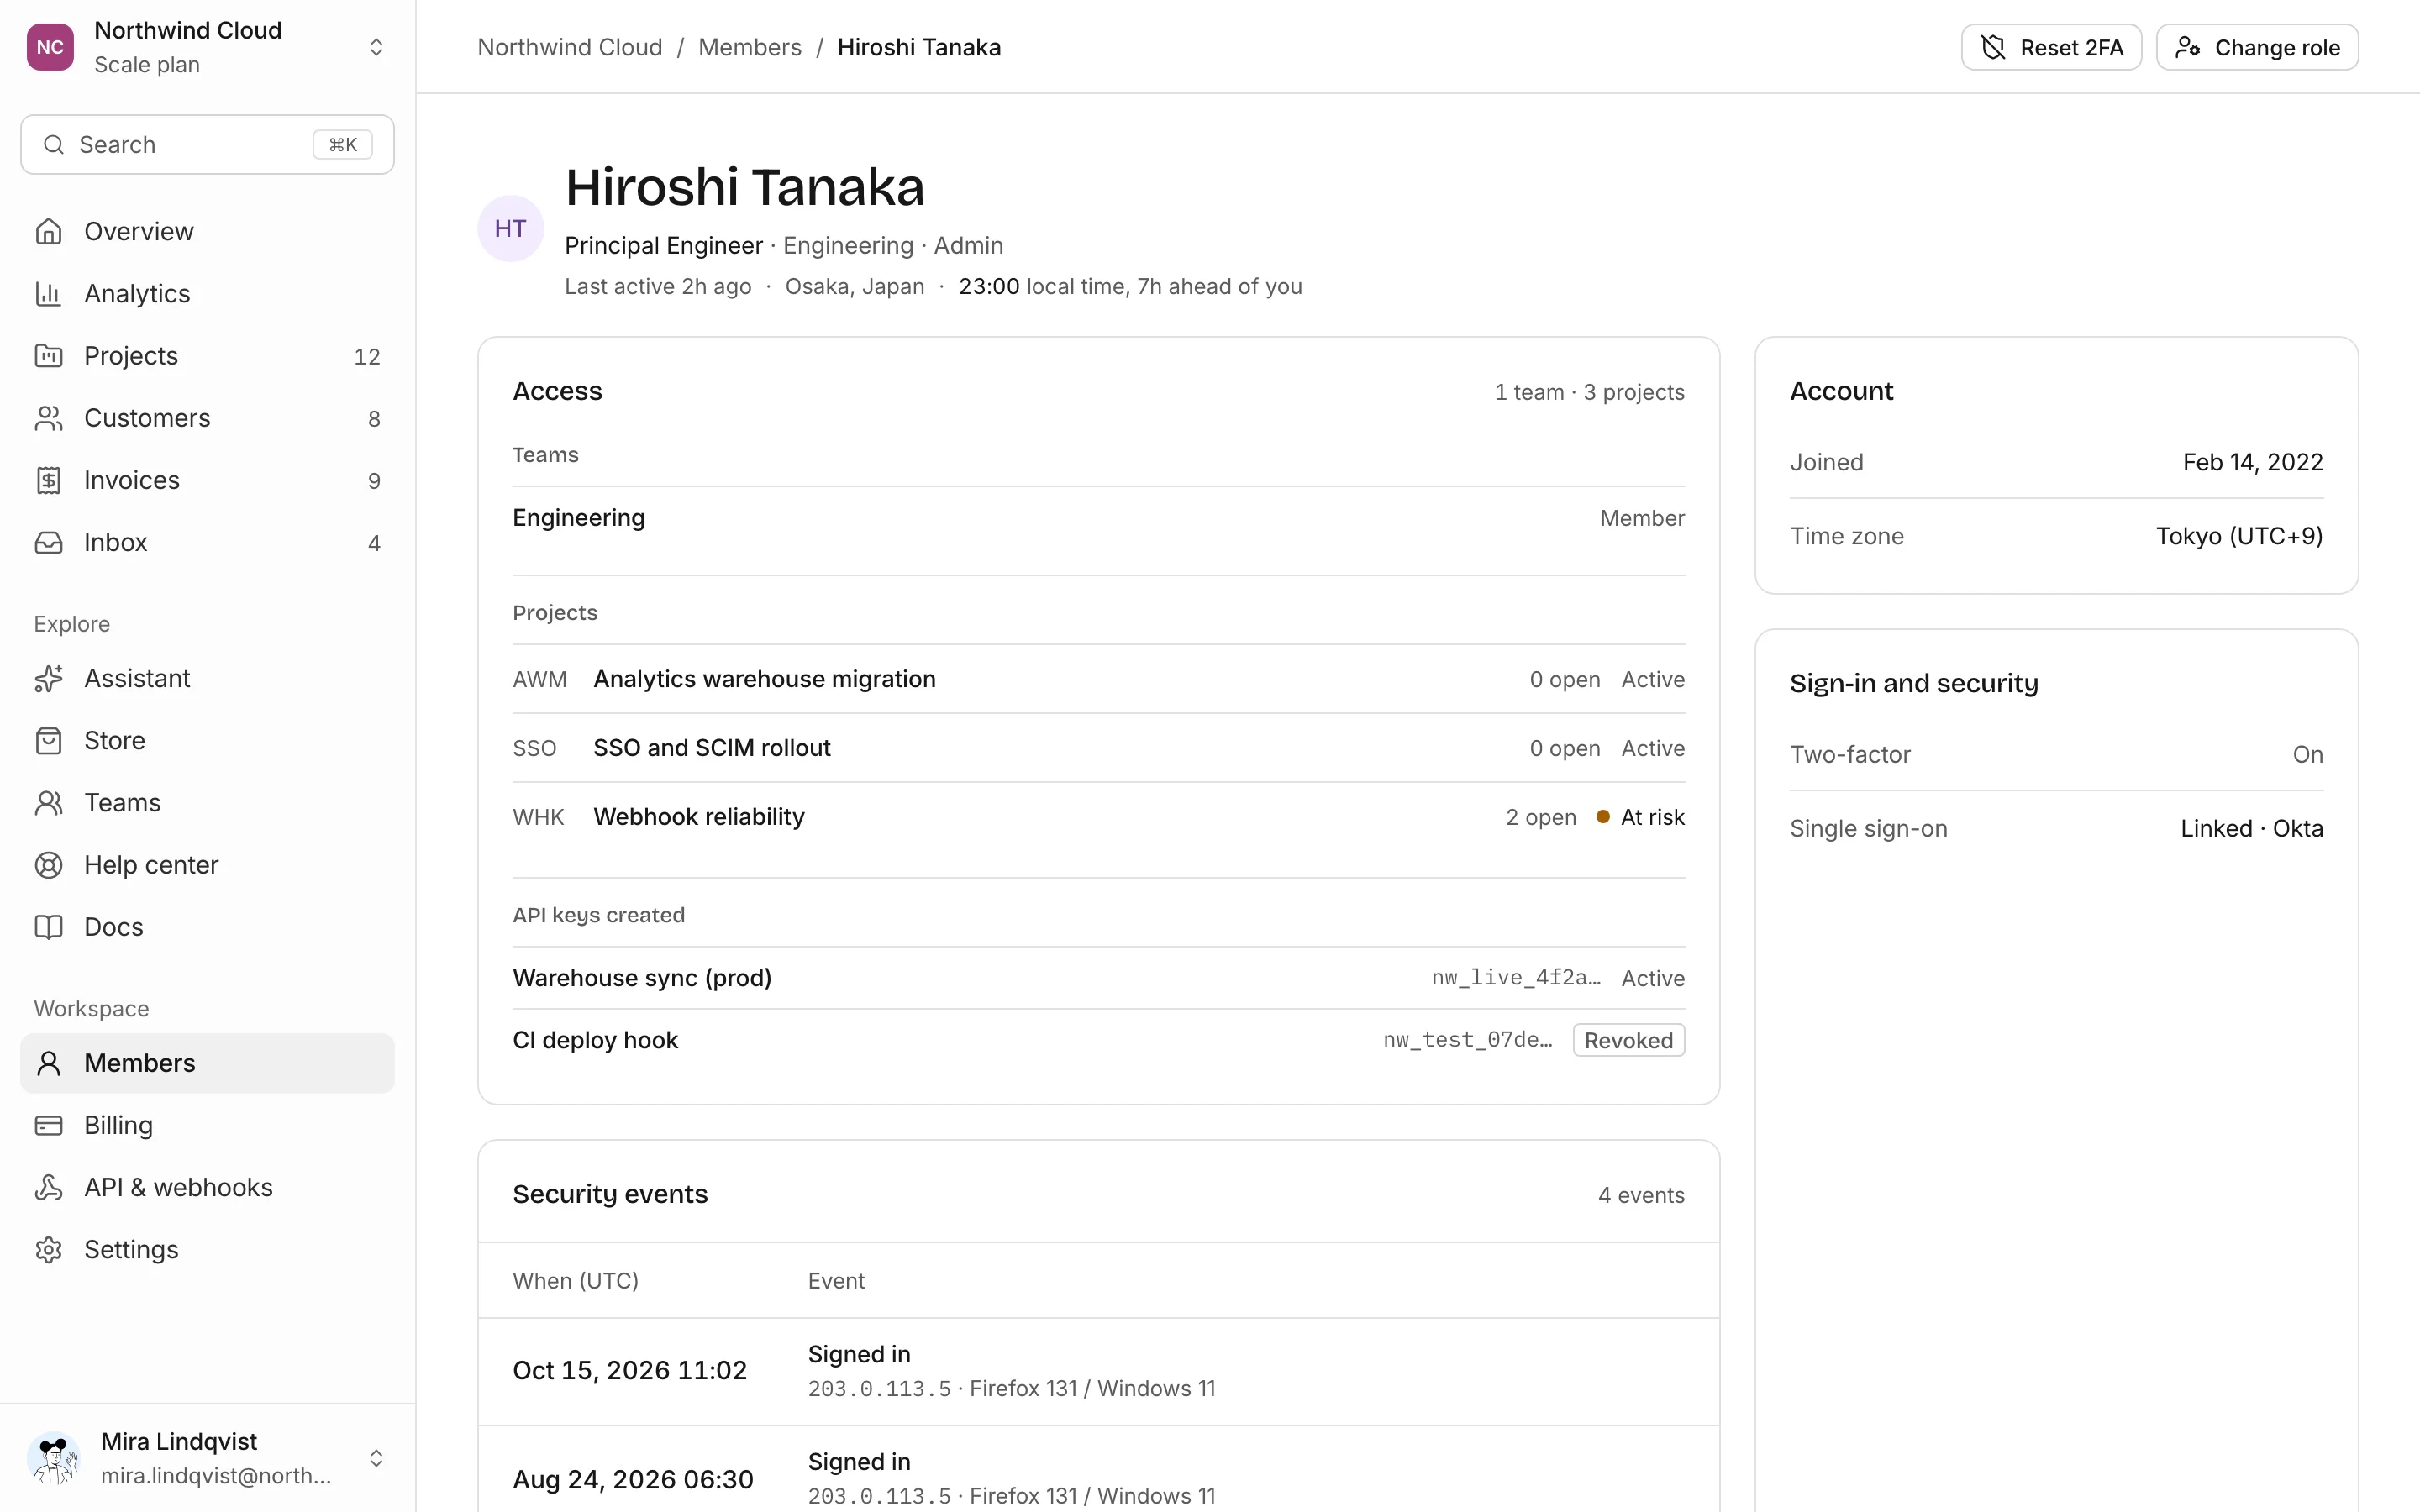Click the Store shopping bag icon
The width and height of the screenshot is (2420, 1512).
(x=48, y=740)
